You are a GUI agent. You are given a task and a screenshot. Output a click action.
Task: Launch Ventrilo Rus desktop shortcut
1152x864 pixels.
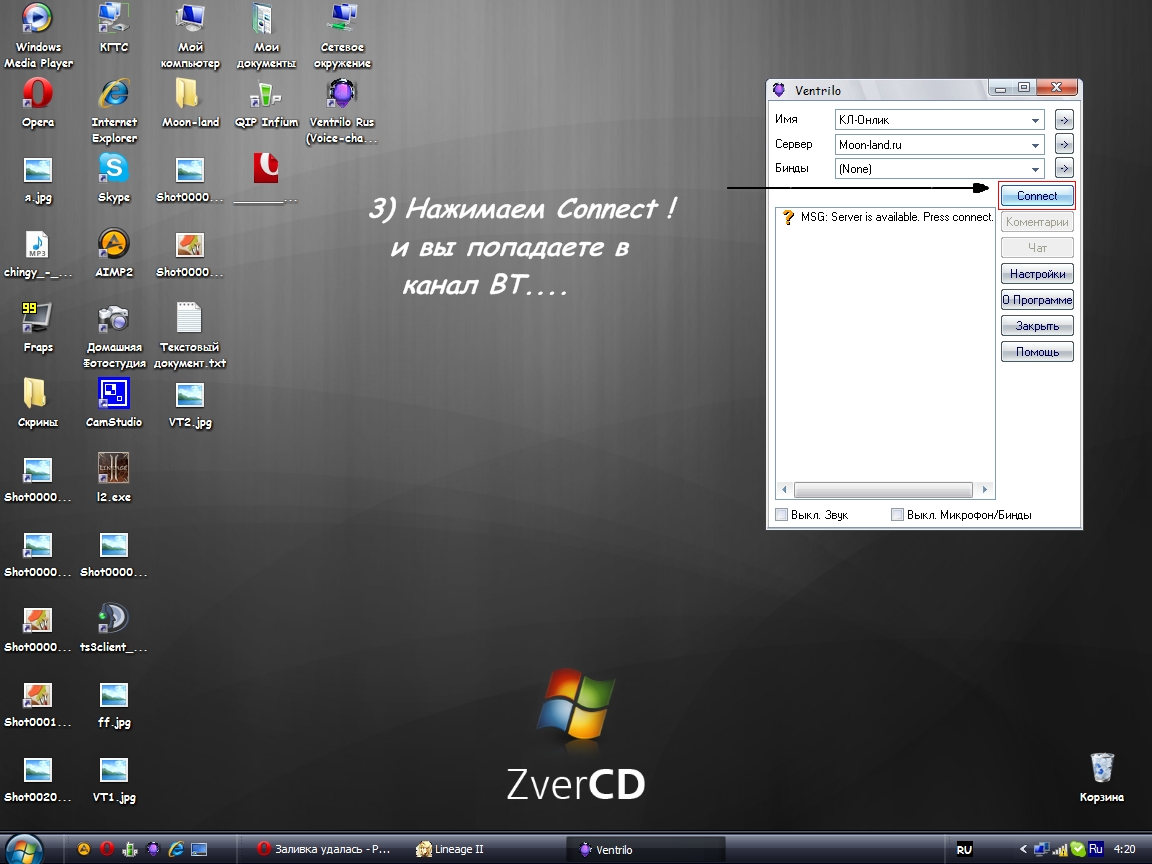click(342, 111)
